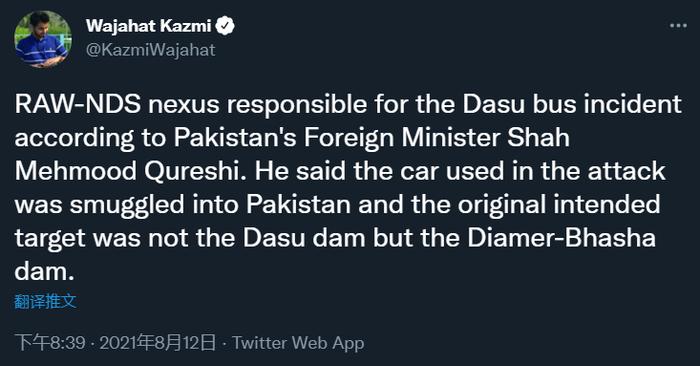This screenshot has height=366, width=700.
Task: Open the 下午8:39 timestamp link
Action: click(x=50, y=343)
